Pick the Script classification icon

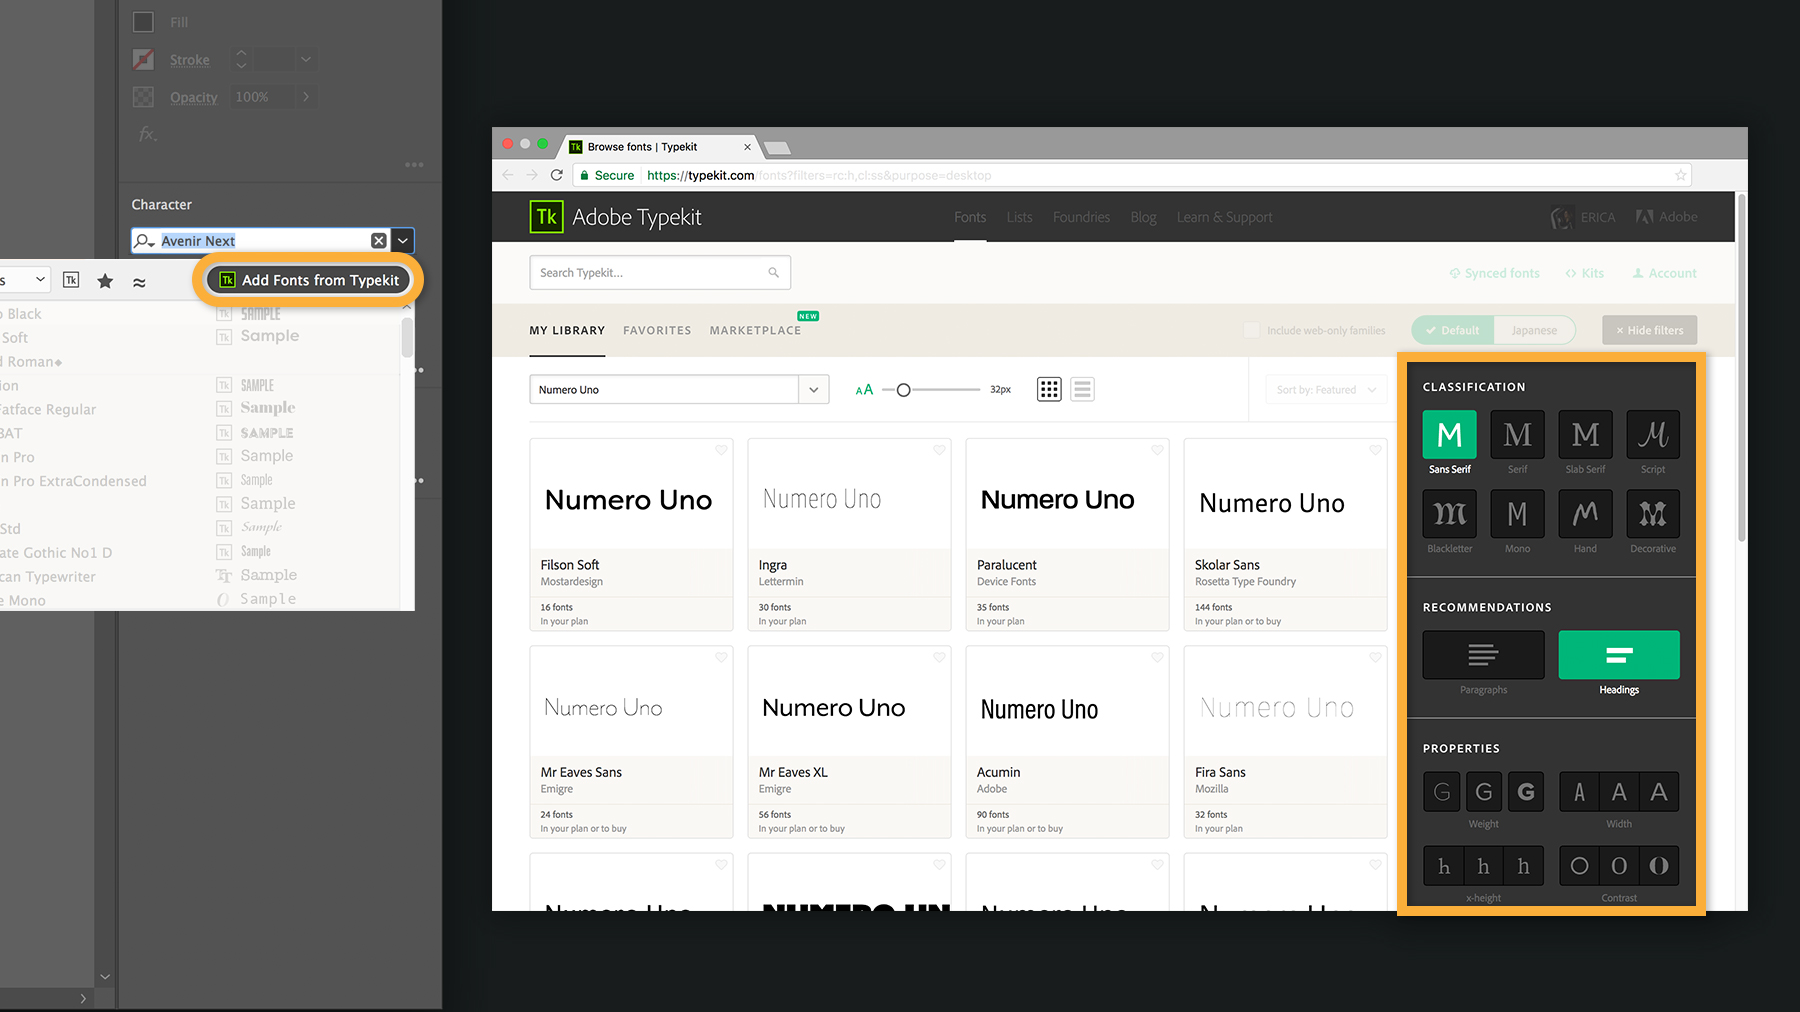(x=1653, y=435)
